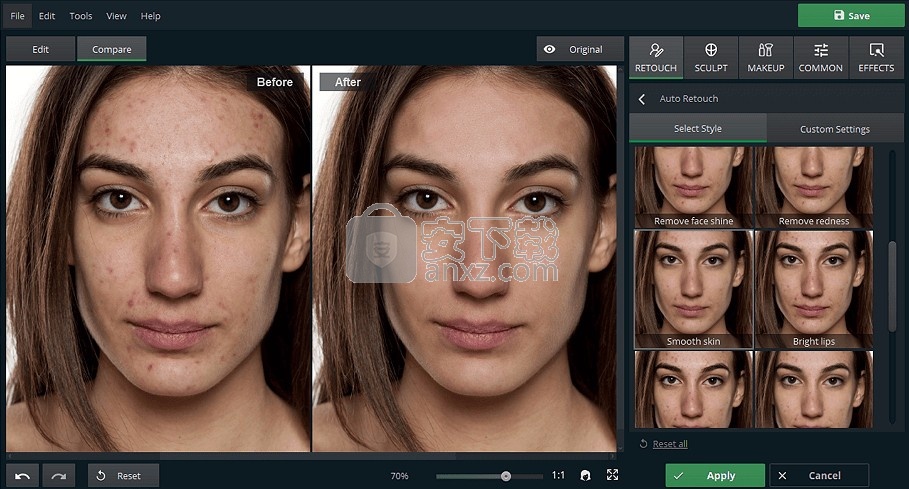Click the Reset button
The height and width of the screenshot is (489, 909).
point(123,476)
